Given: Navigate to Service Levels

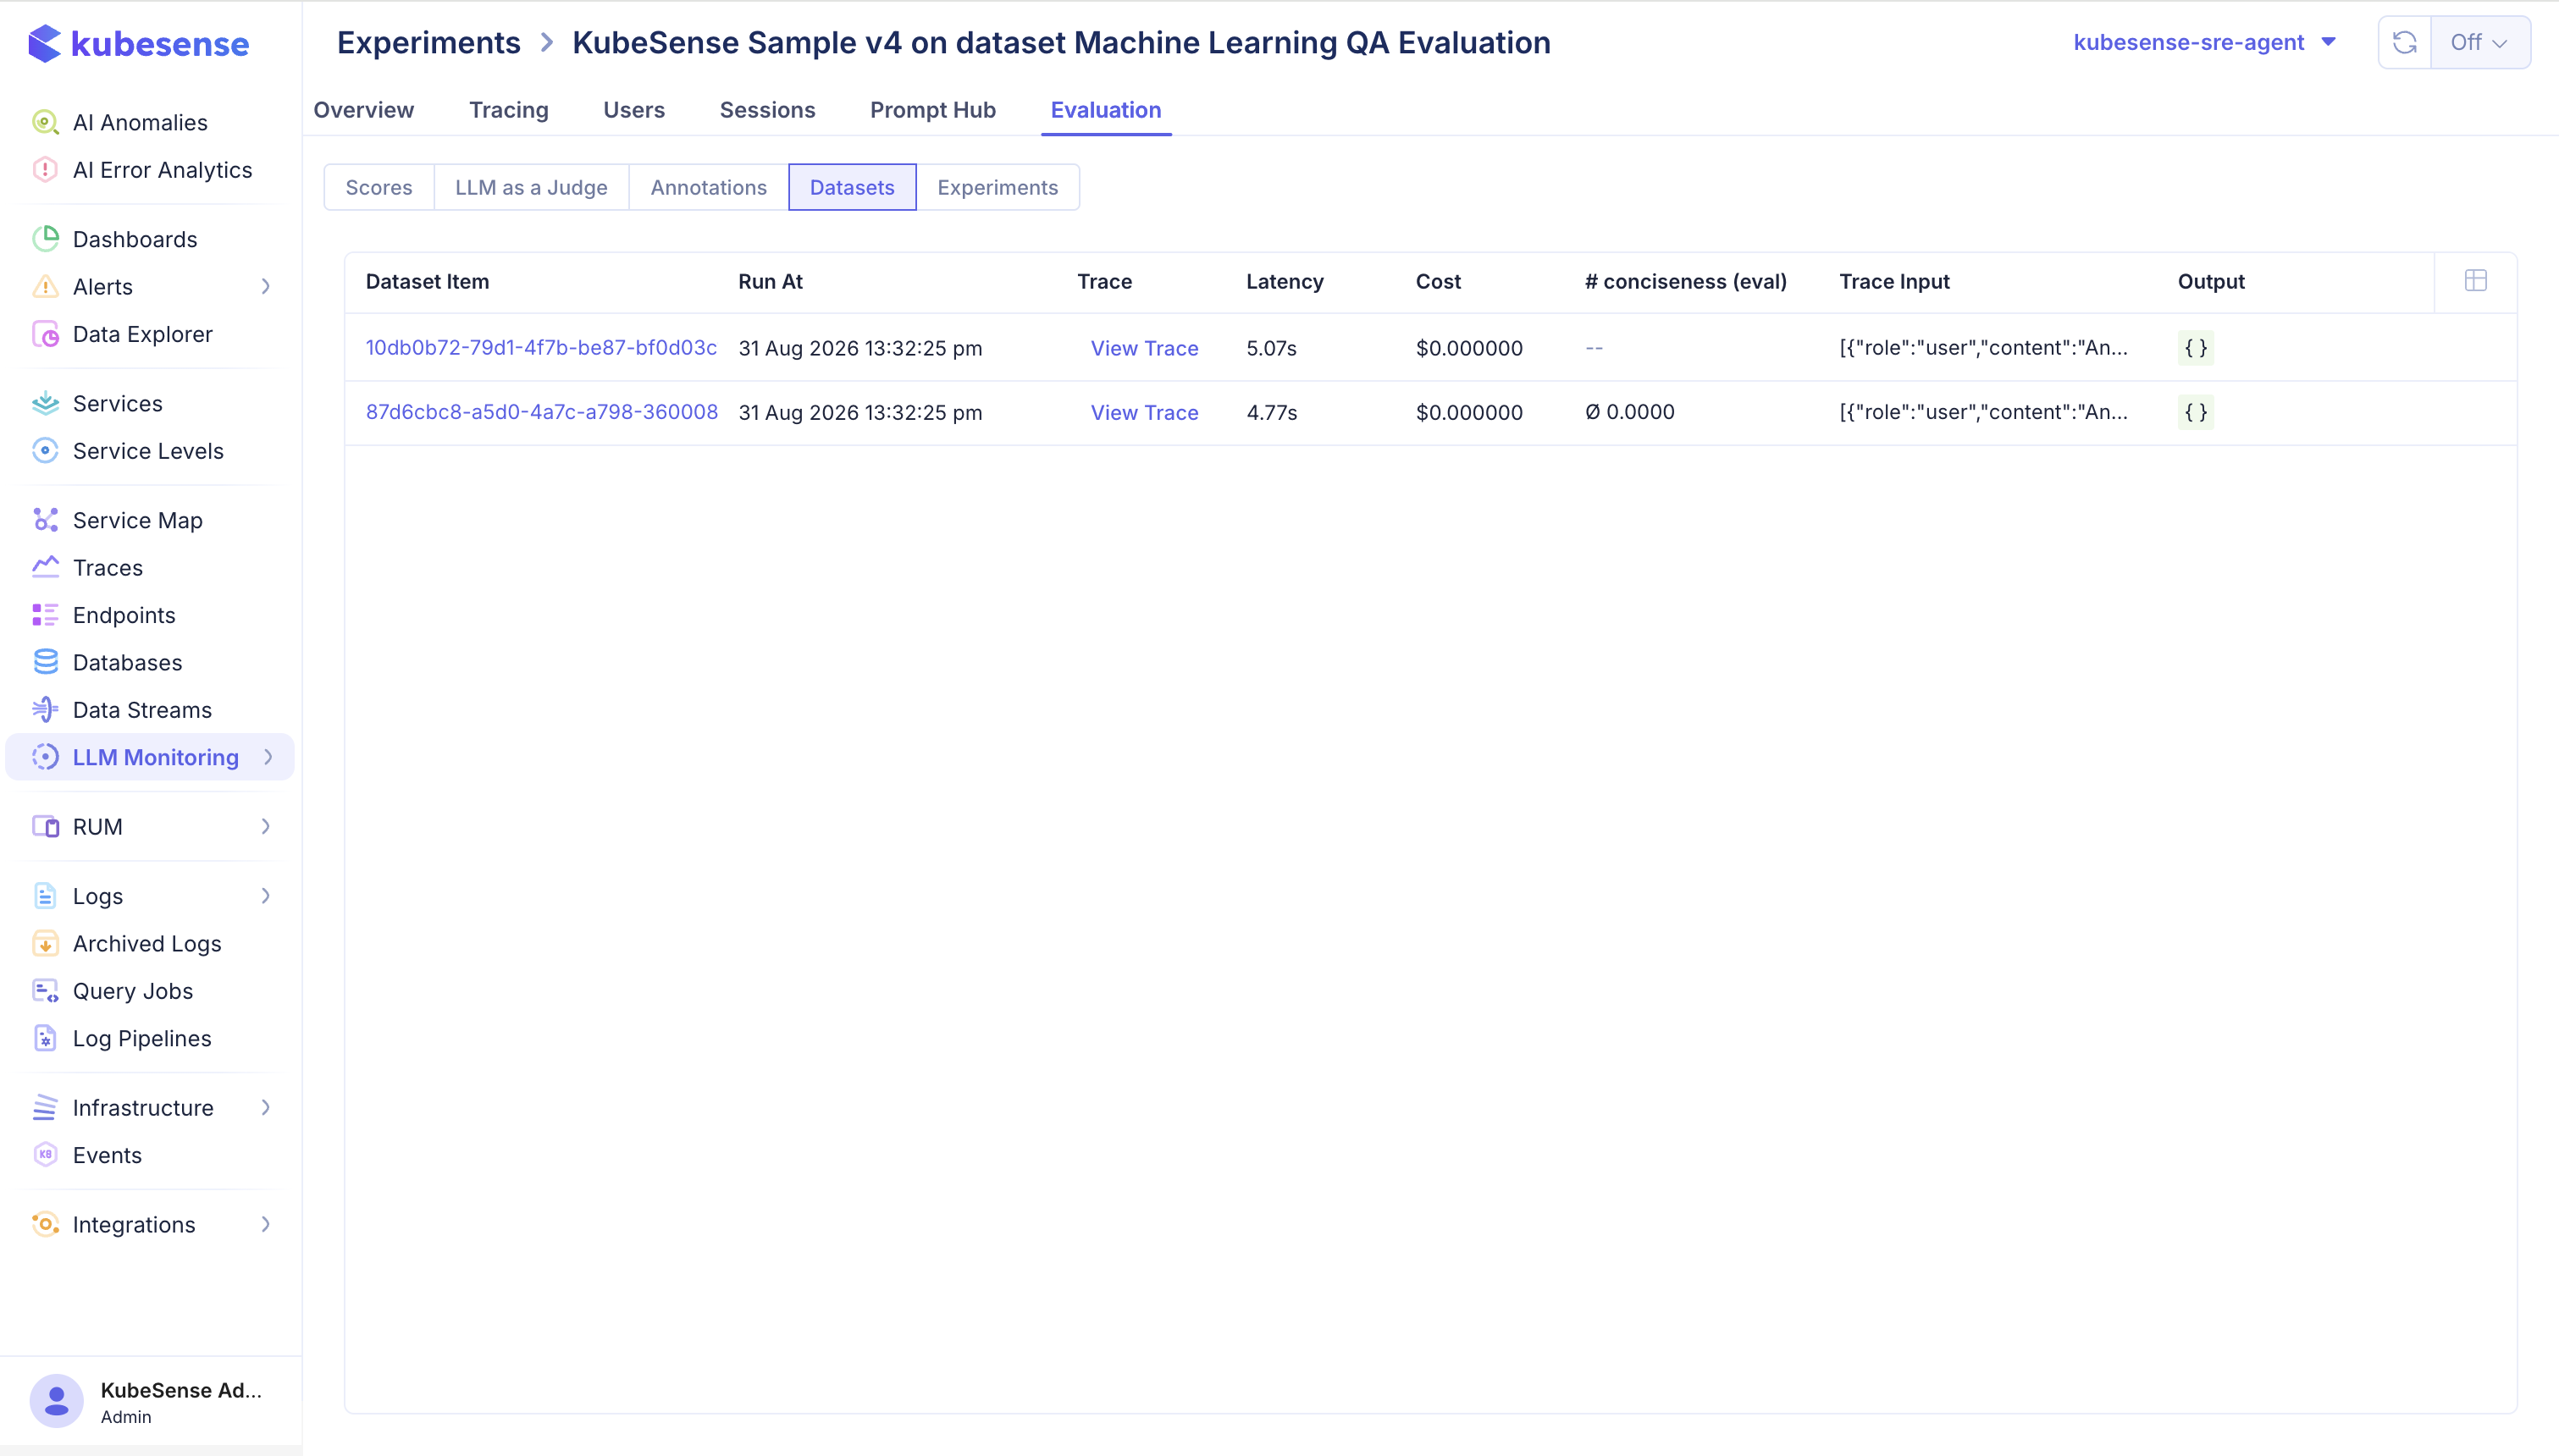Looking at the screenshot, I should pos(148,451).
